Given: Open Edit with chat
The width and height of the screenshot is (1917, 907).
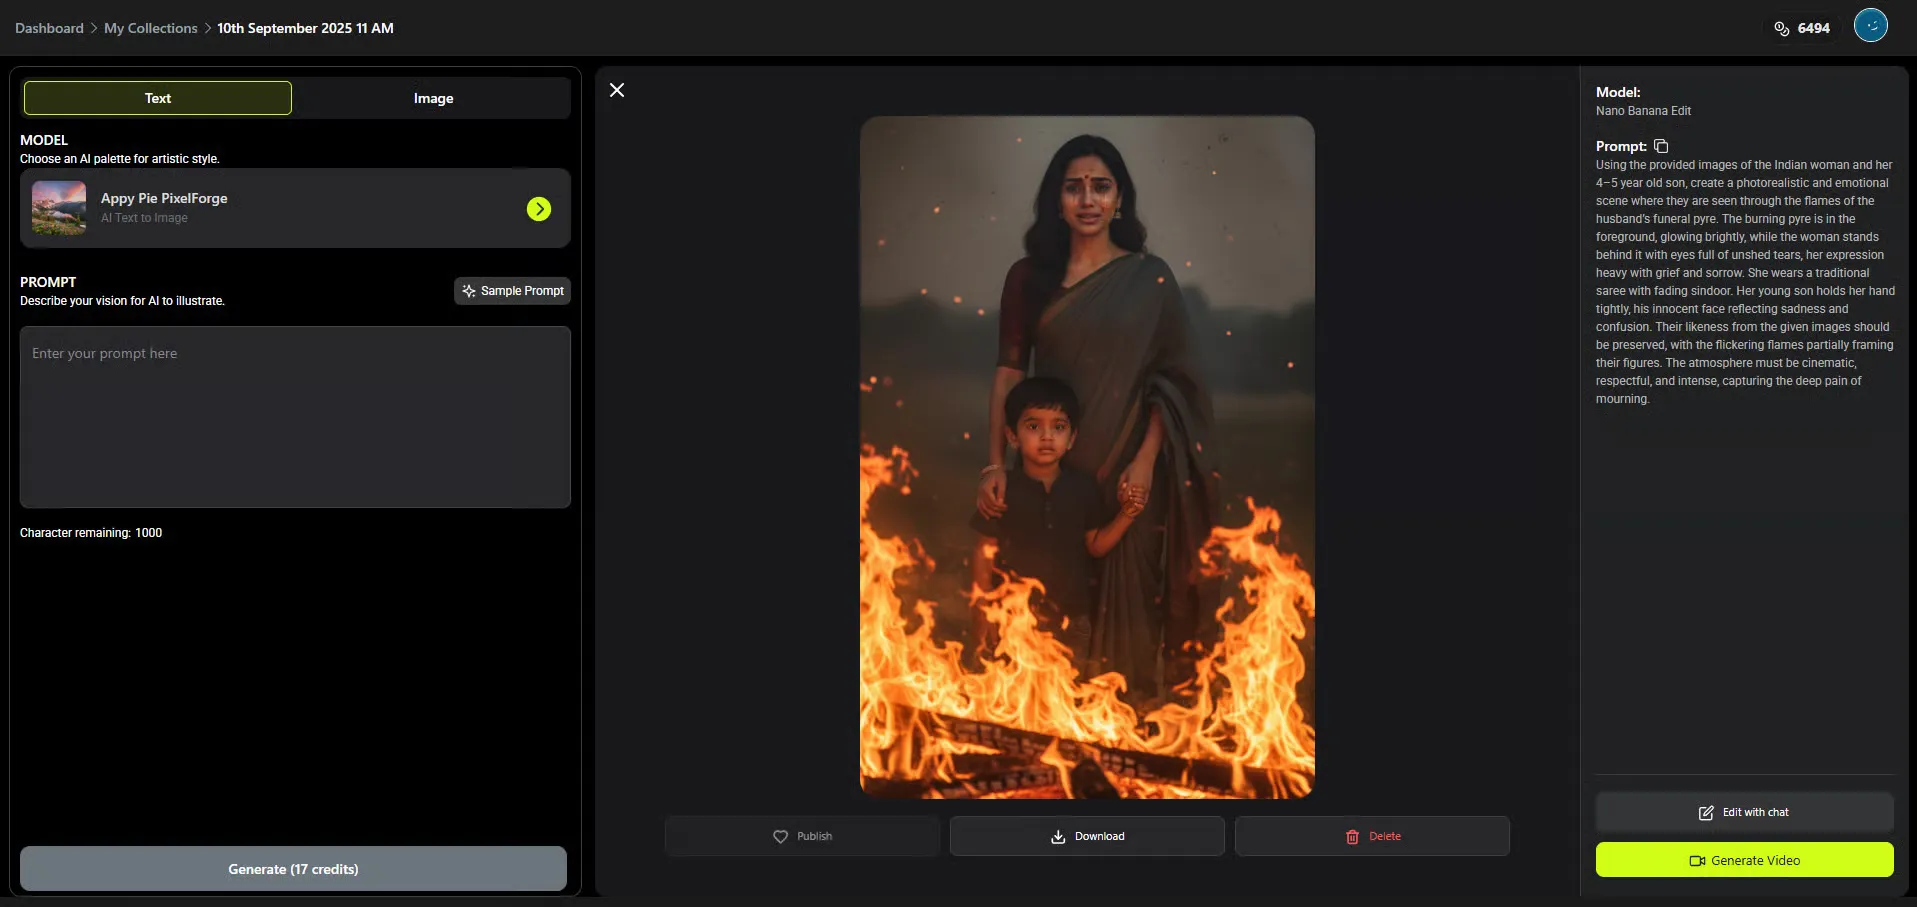Looking at the screenshot, I should 1744,812.
